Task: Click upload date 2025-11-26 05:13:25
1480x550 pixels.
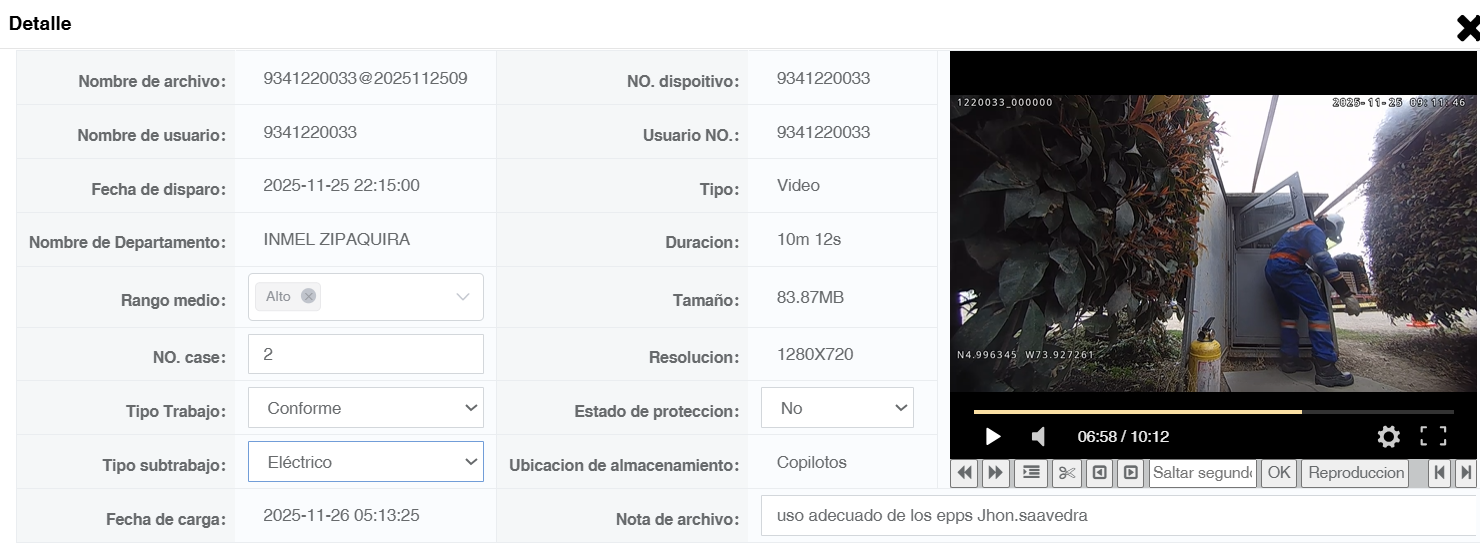Action: [341, 516]
